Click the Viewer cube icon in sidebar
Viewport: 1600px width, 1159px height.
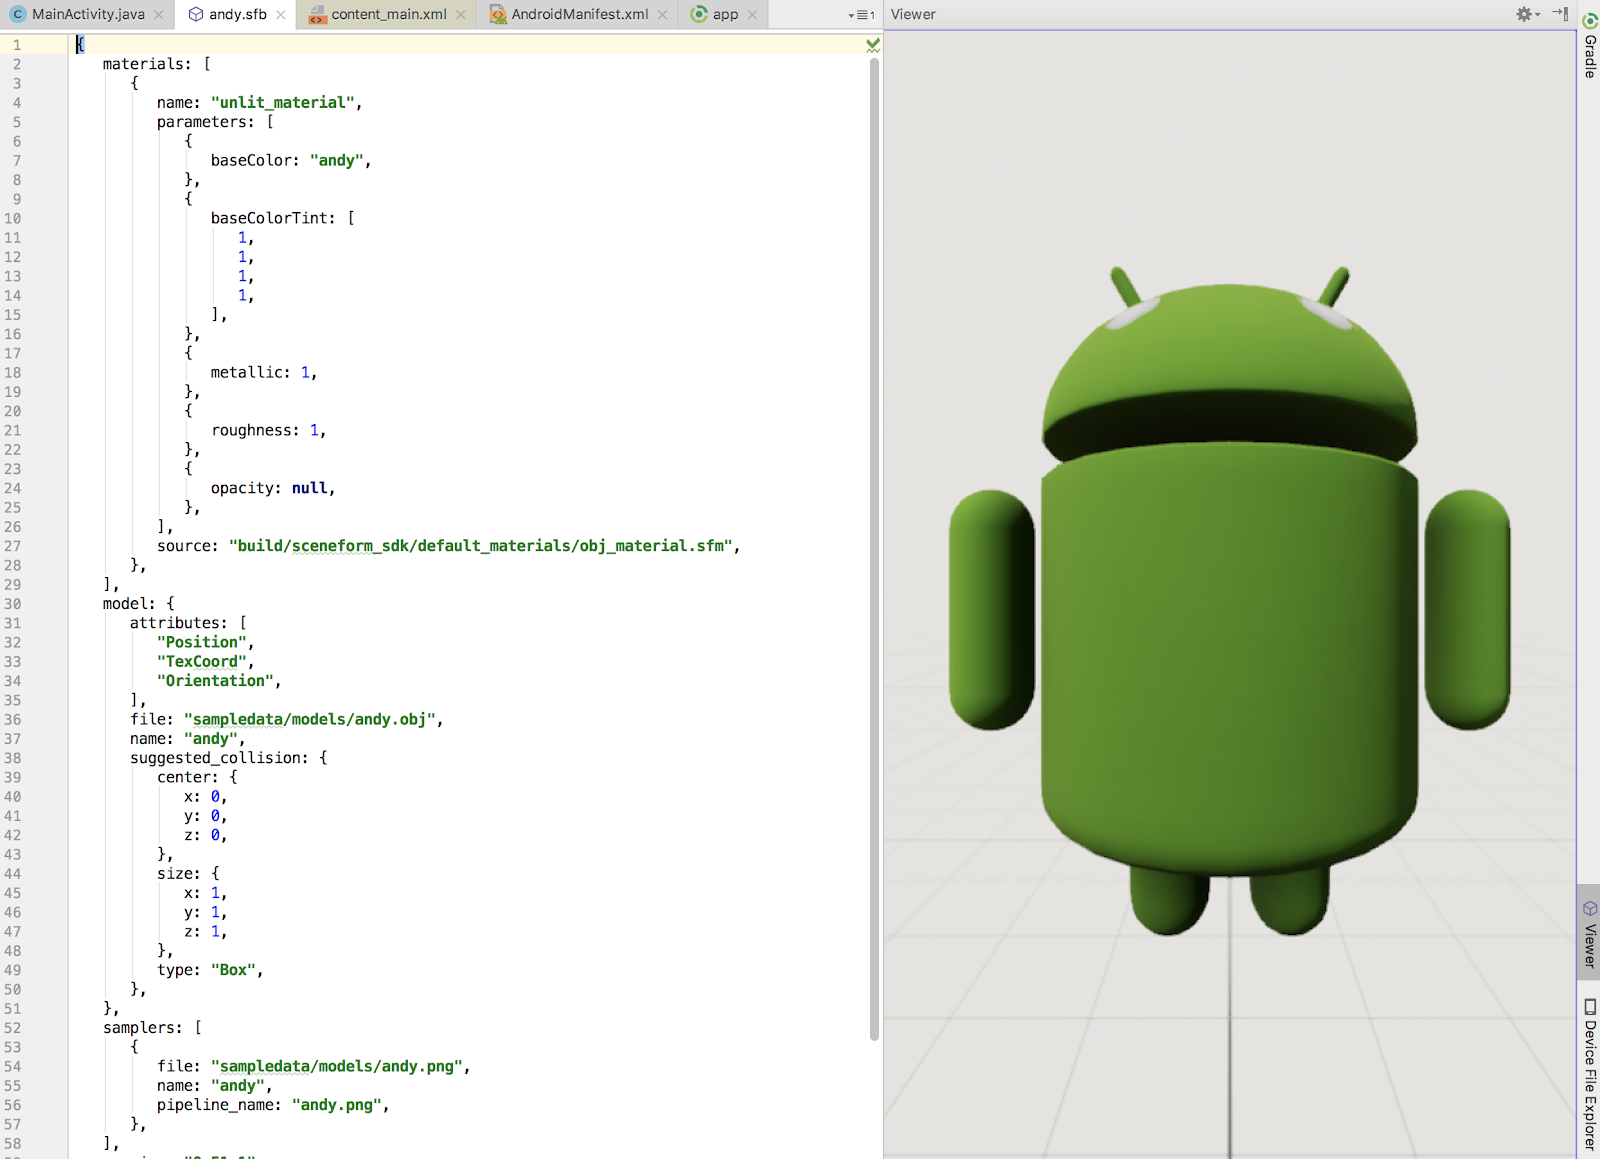(1590, 908)
